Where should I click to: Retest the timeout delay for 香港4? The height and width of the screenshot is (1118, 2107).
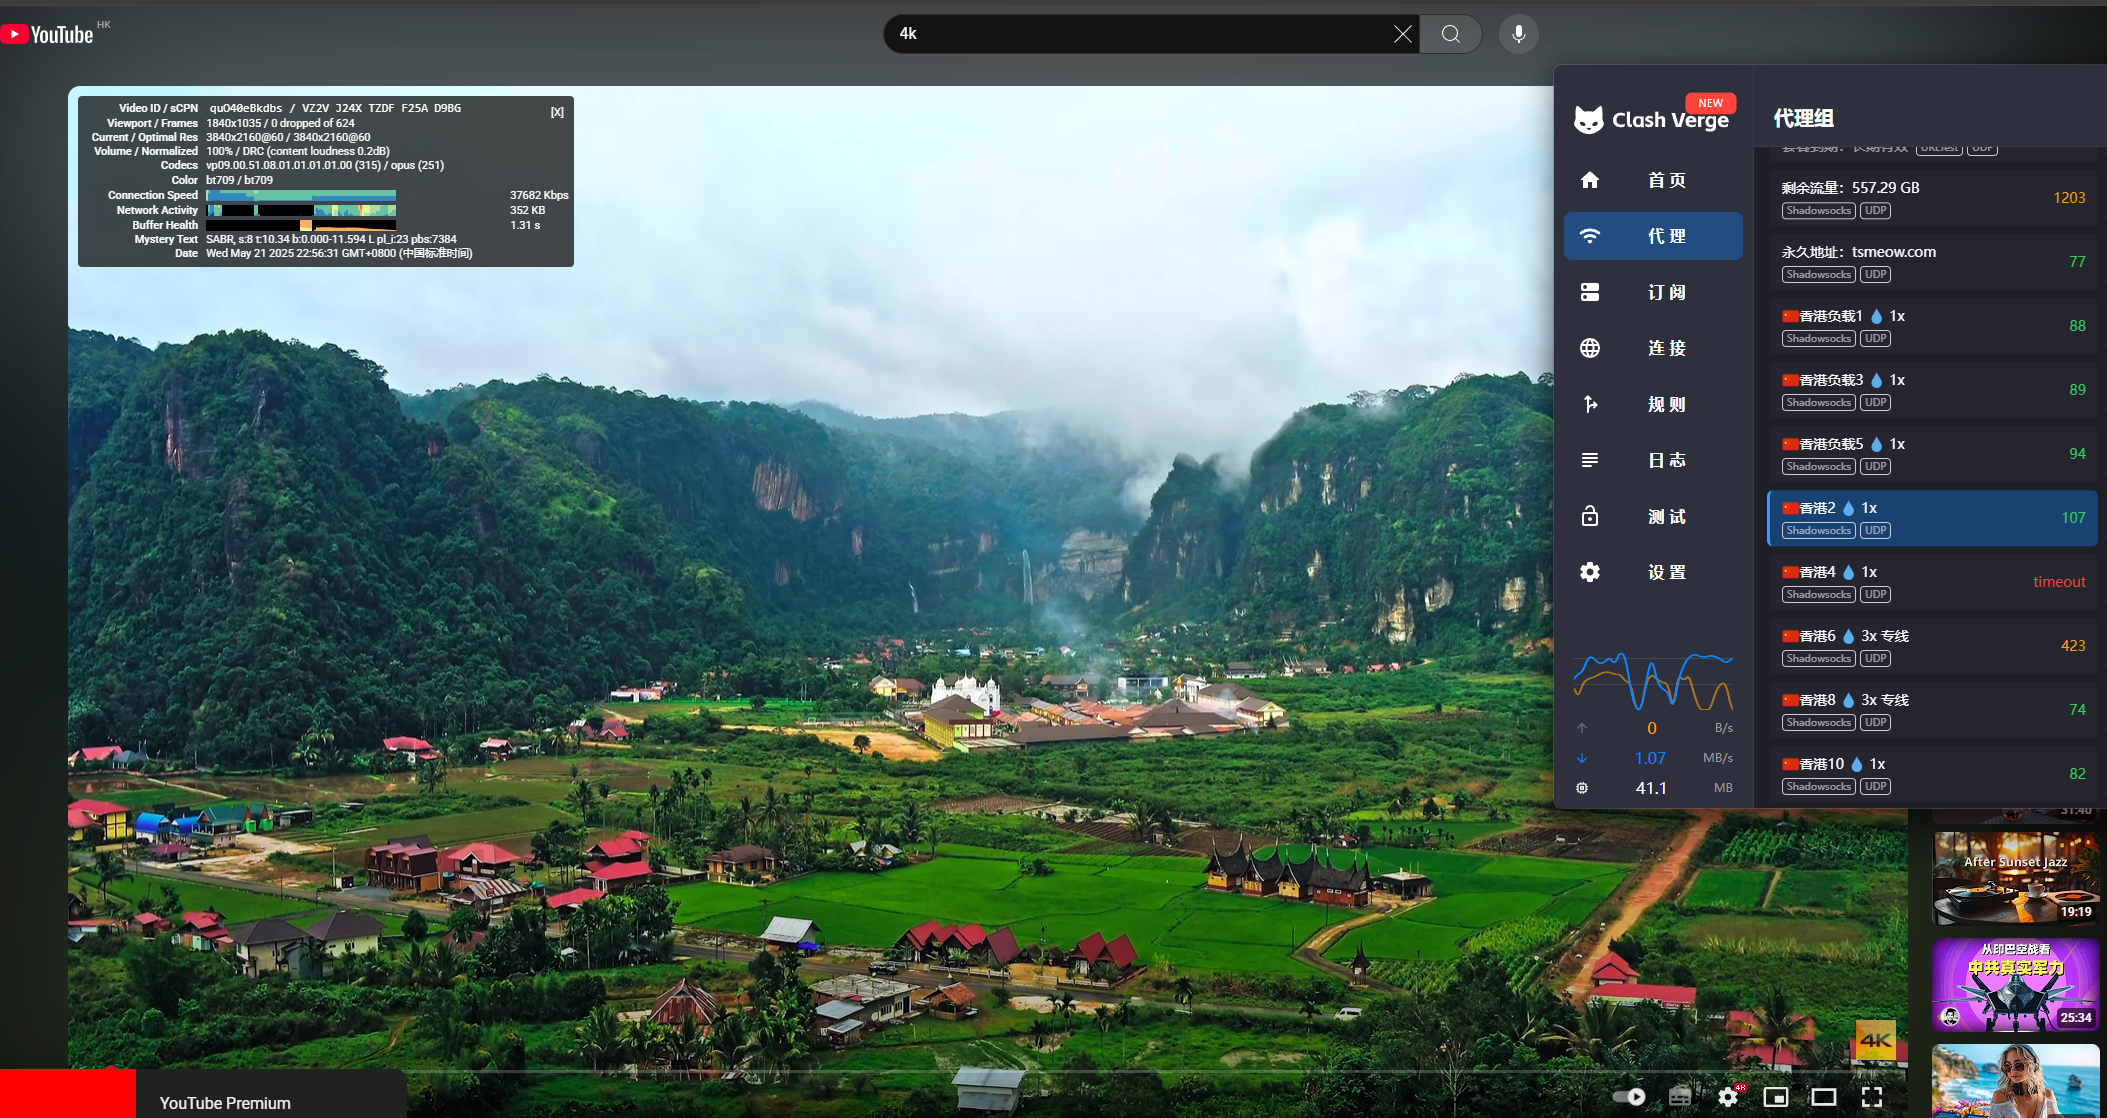tap(2059, 582)
